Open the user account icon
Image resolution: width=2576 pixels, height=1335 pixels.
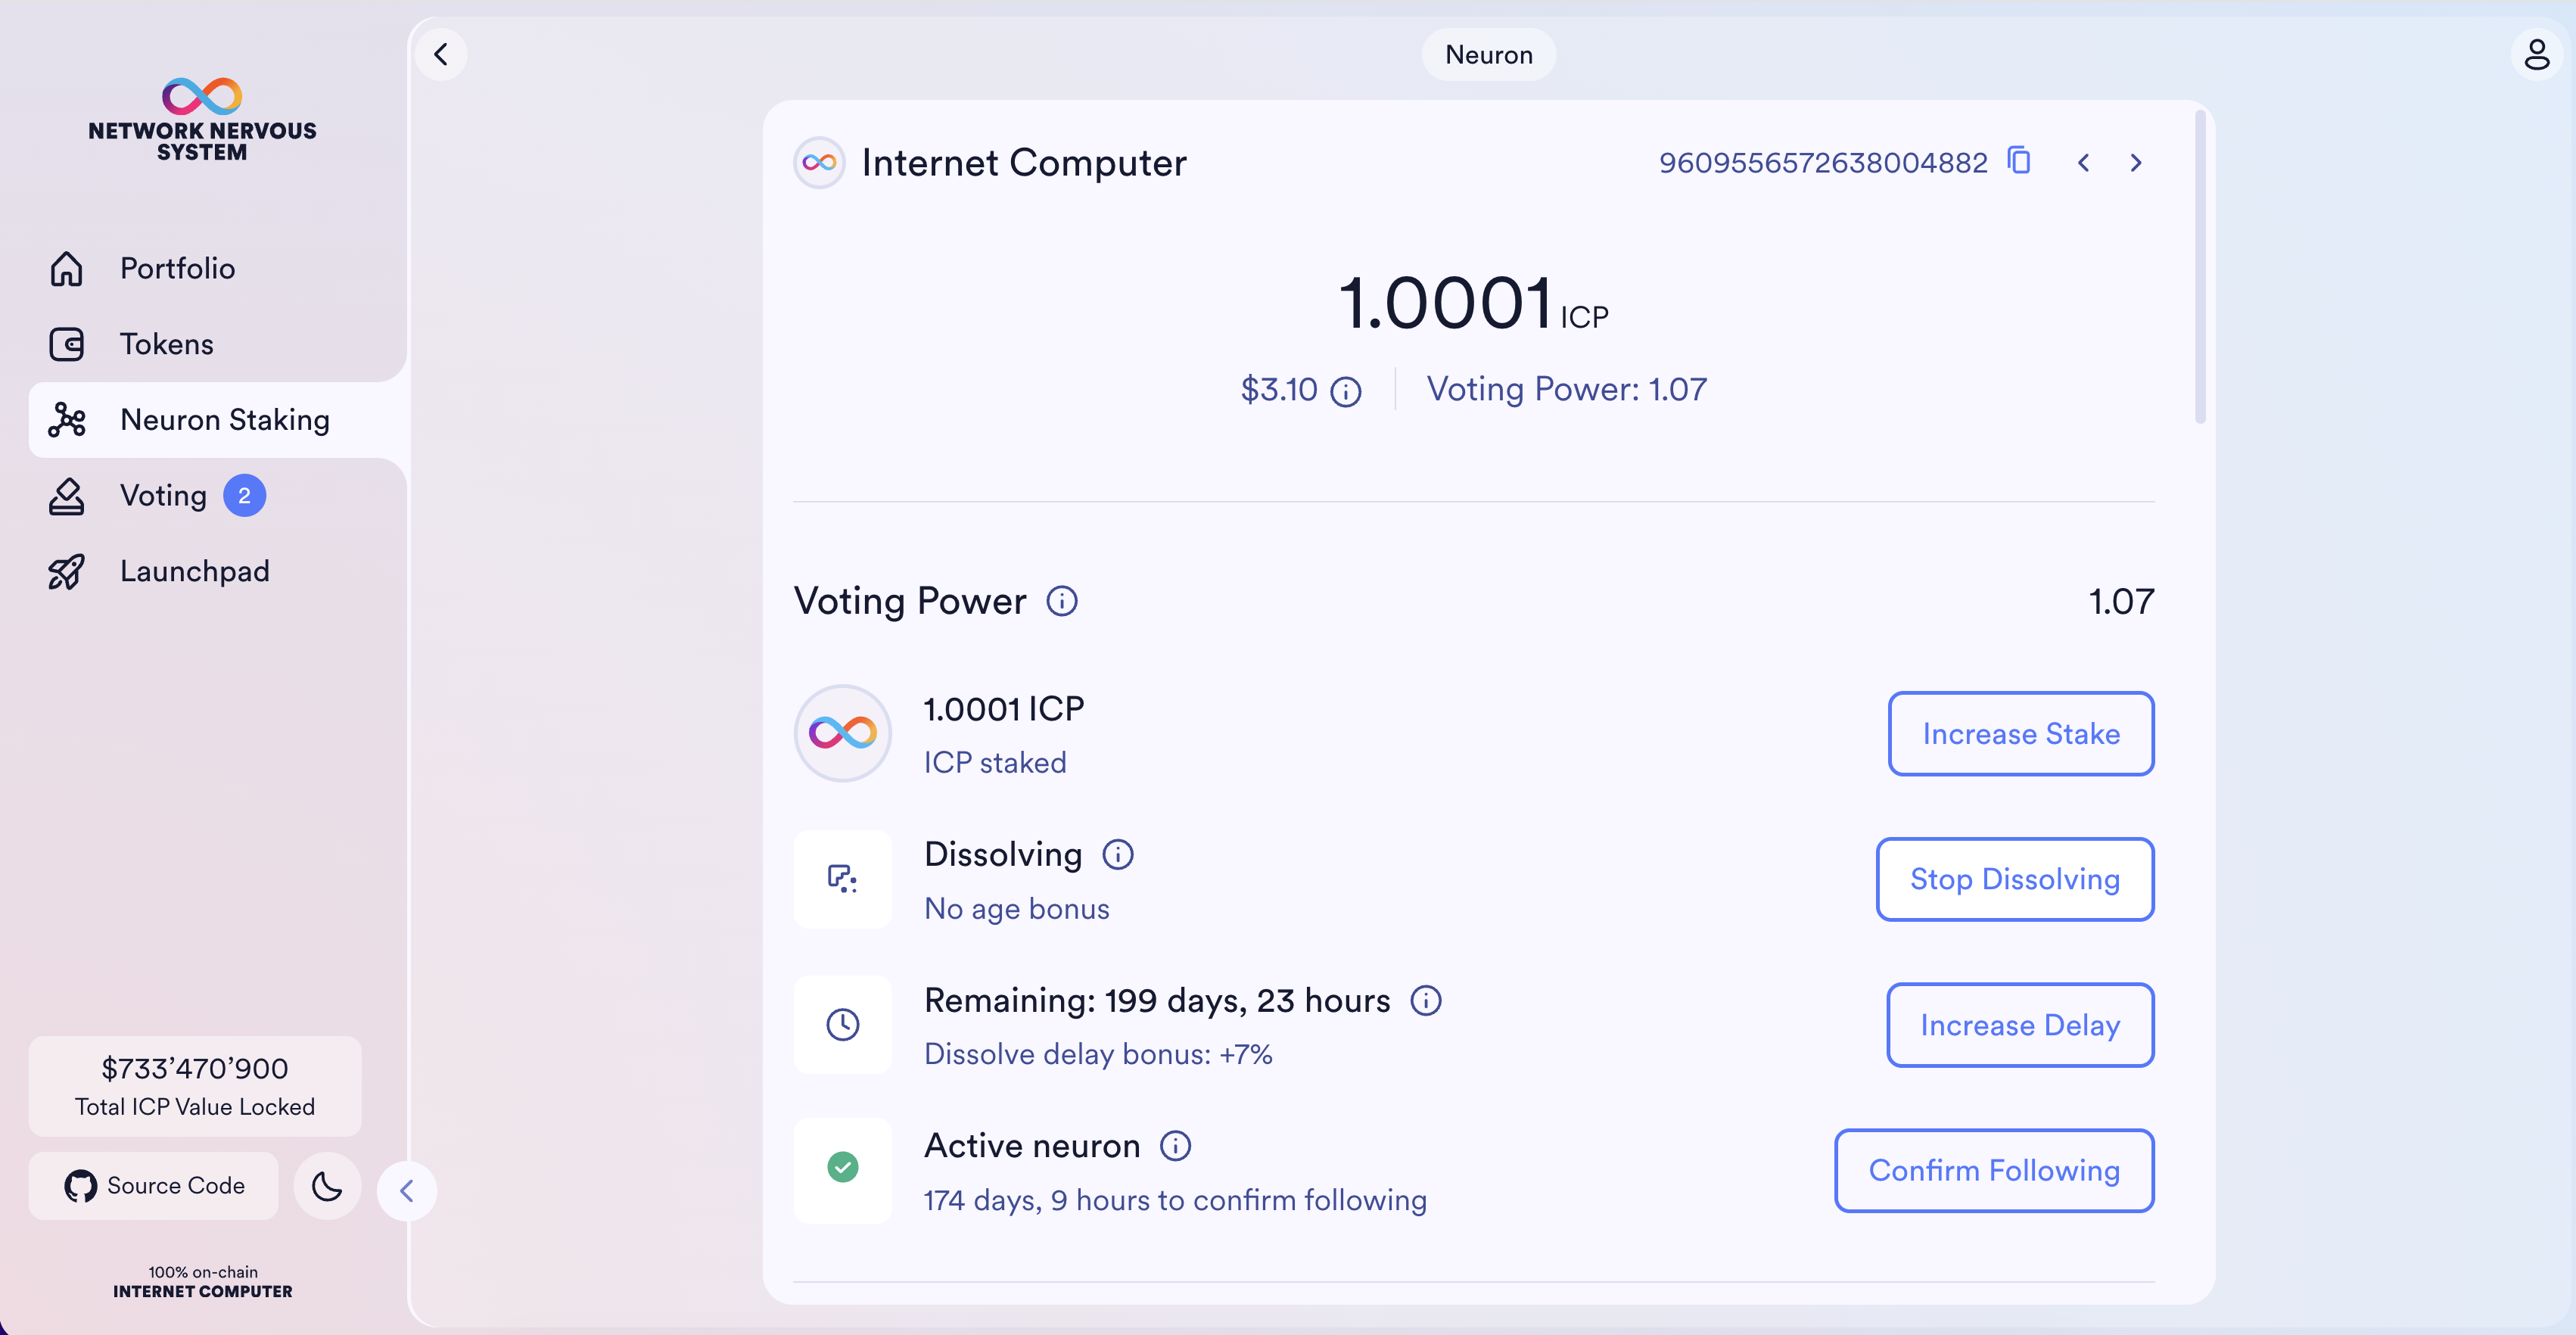coord(2536,55)
